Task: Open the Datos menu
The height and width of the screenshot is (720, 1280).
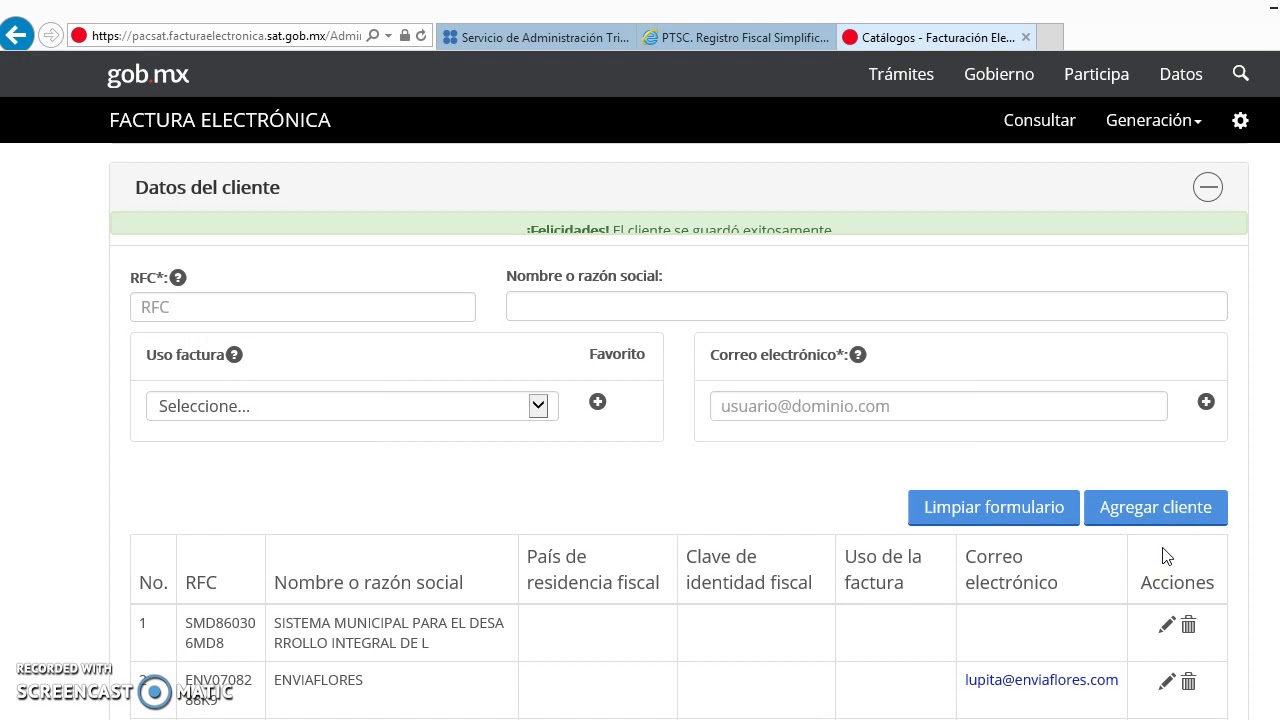Action: click(1181, 74)
